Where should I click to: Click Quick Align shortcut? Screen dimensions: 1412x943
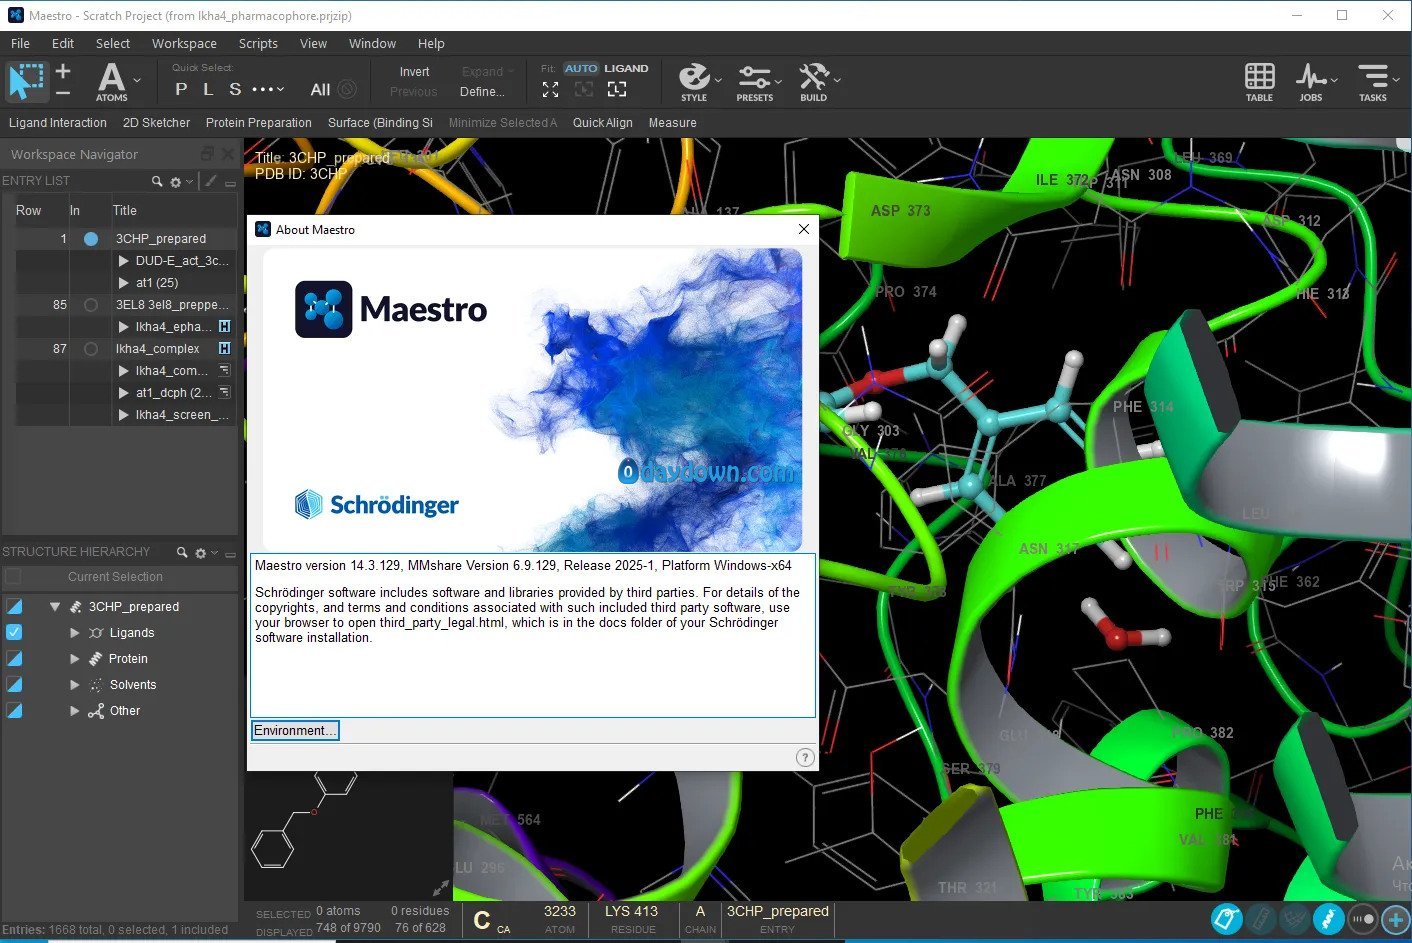[x=602, y=122]
